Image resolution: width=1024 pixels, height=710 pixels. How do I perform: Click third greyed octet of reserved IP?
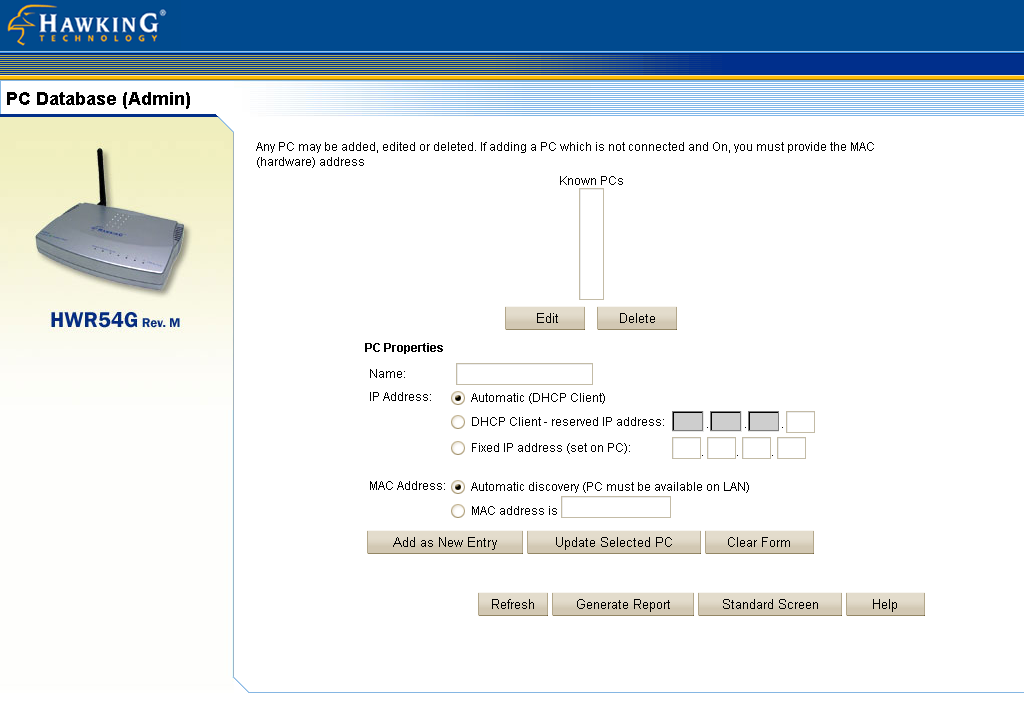point(763,421)
